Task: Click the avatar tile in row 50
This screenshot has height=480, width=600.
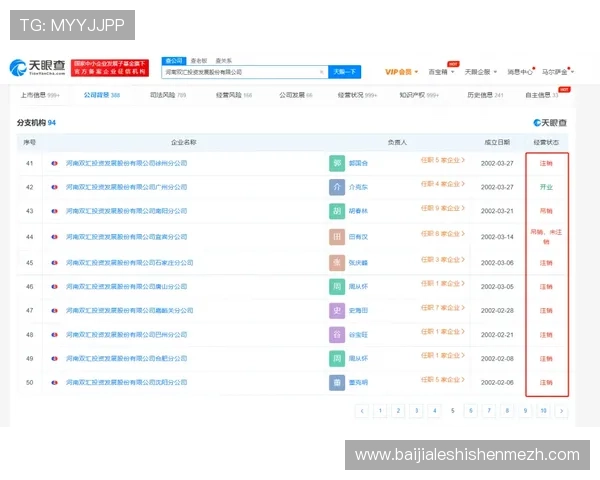Action: click(337, 382)
